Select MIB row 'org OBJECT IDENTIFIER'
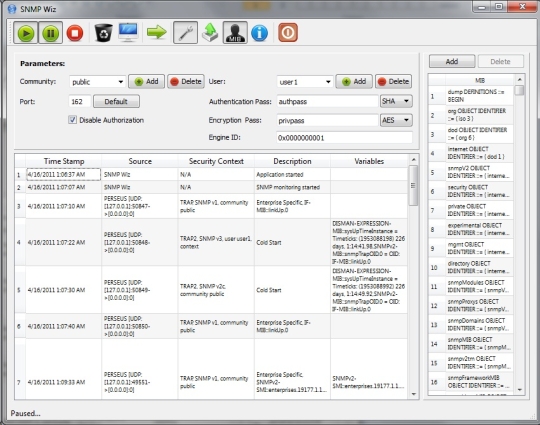This screenshot has width=540, height=425. (479, 115)
